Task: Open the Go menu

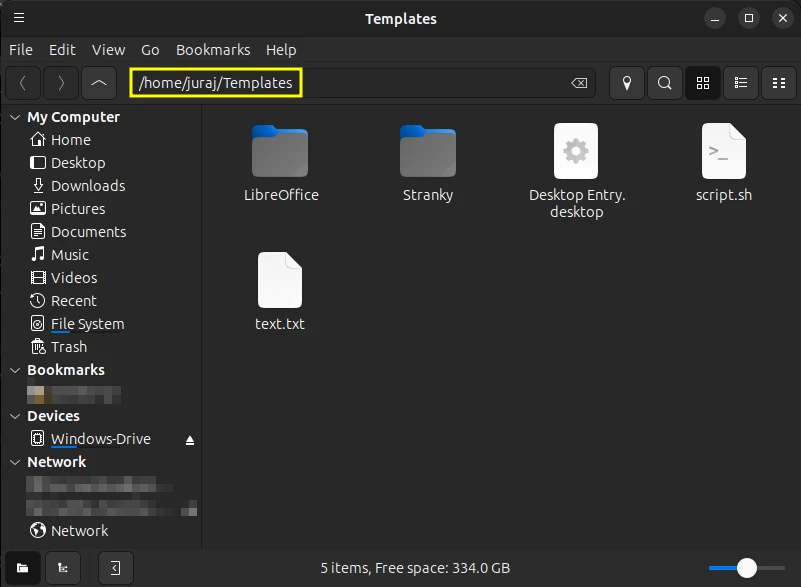Action: click(150, 50)
